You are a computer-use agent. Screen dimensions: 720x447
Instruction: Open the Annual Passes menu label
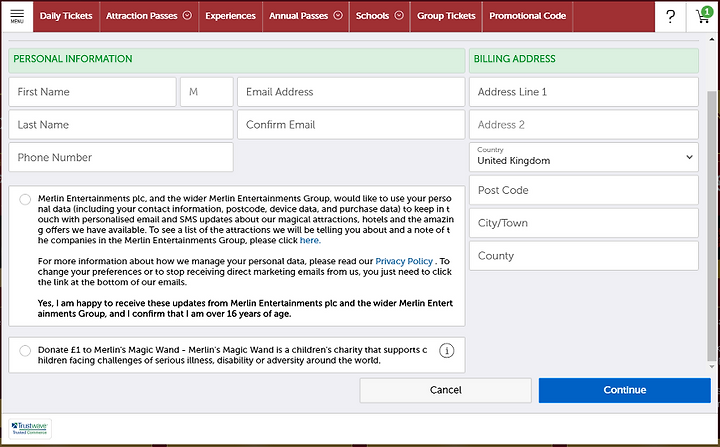click(x=298, y=16)
